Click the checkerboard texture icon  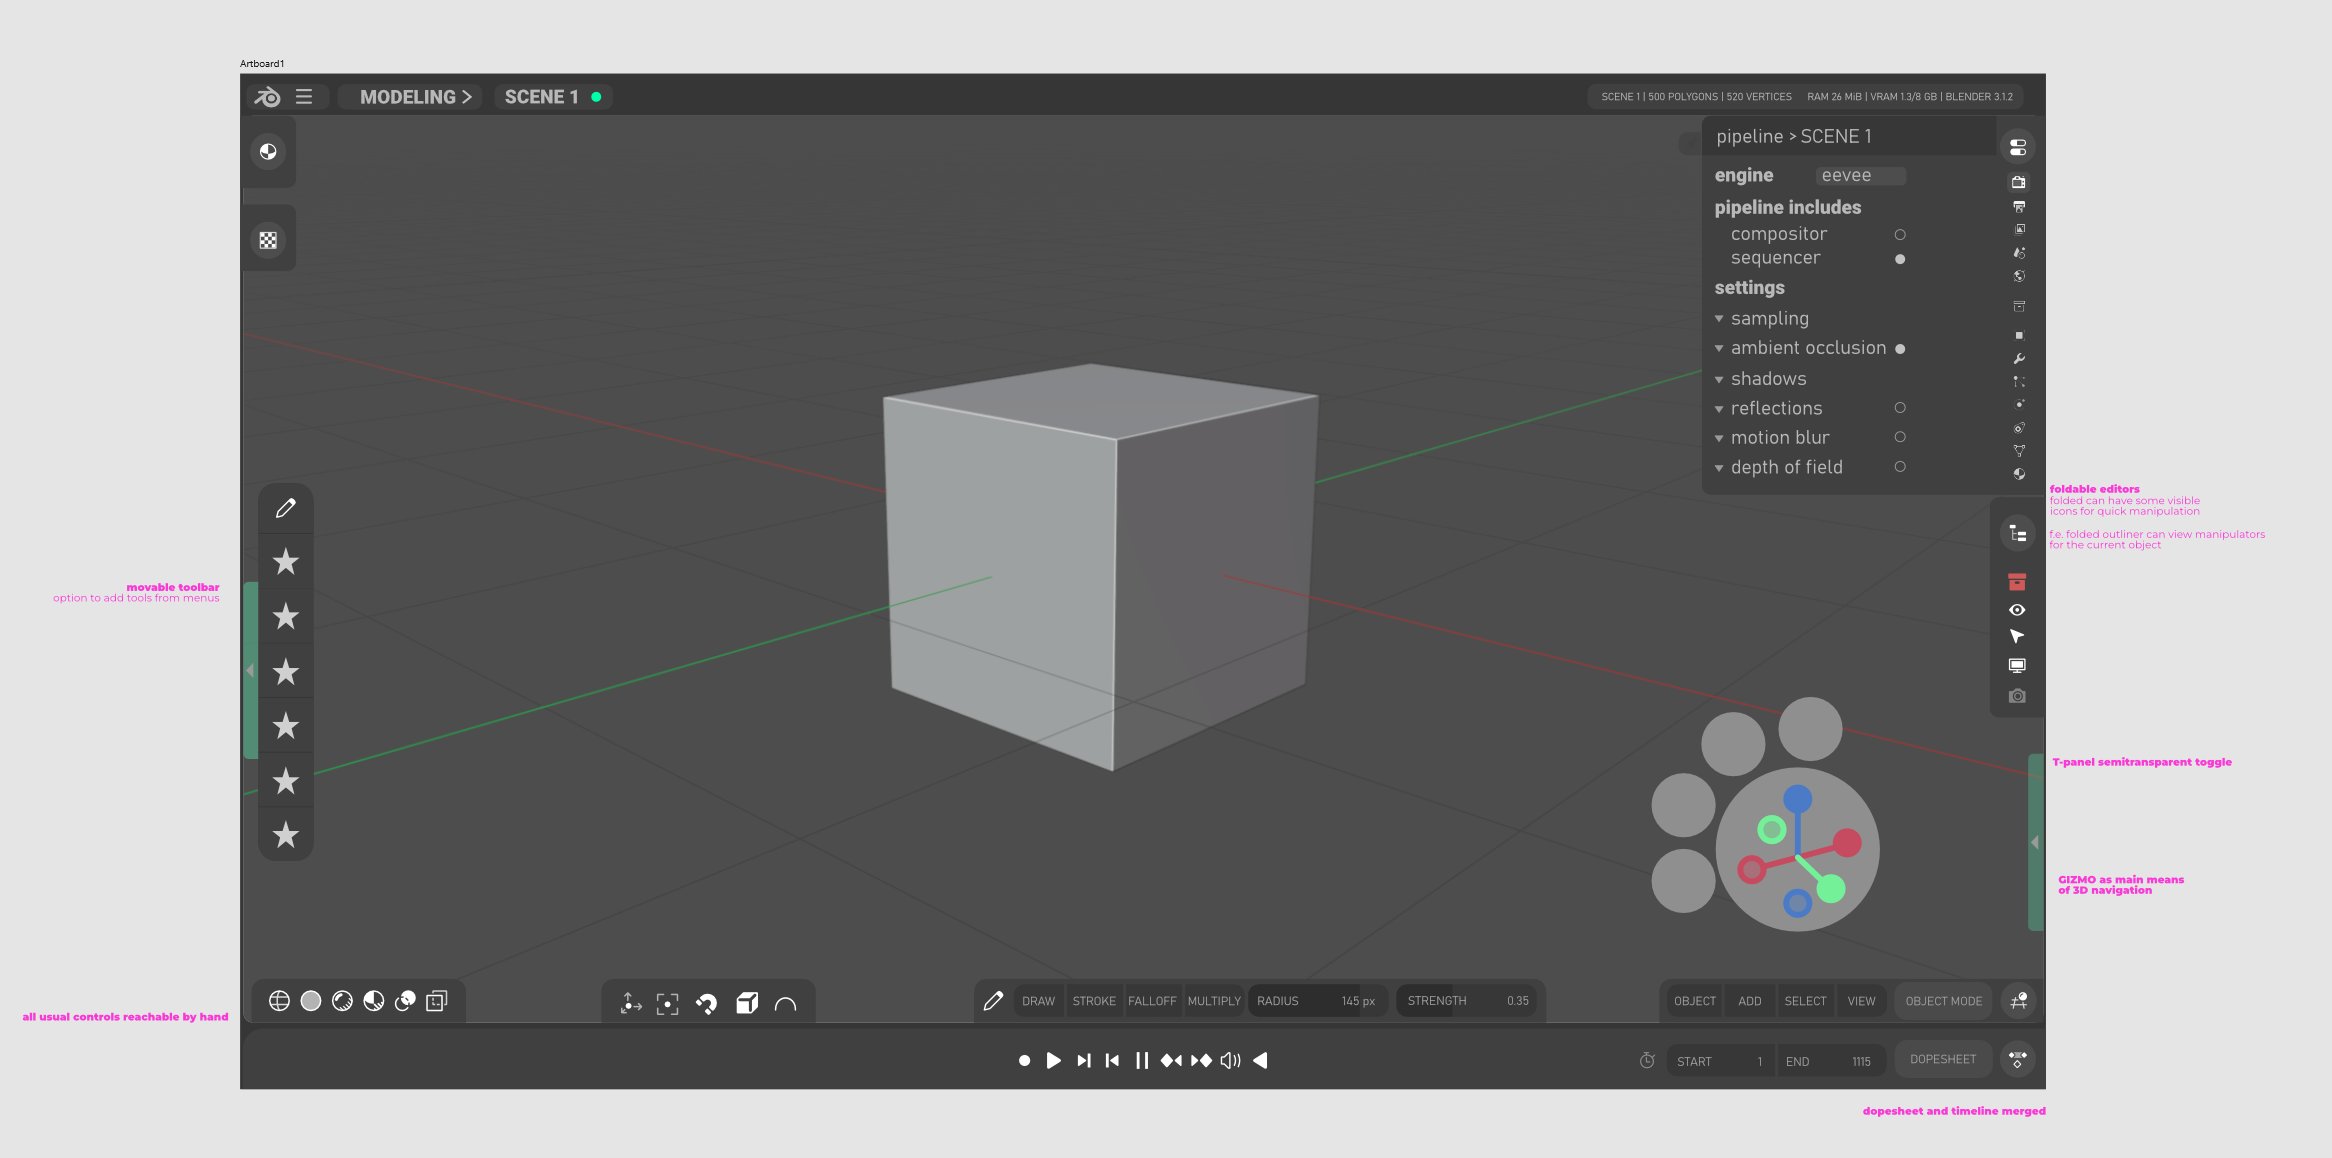pyautogui.click(x=268, y=240)
